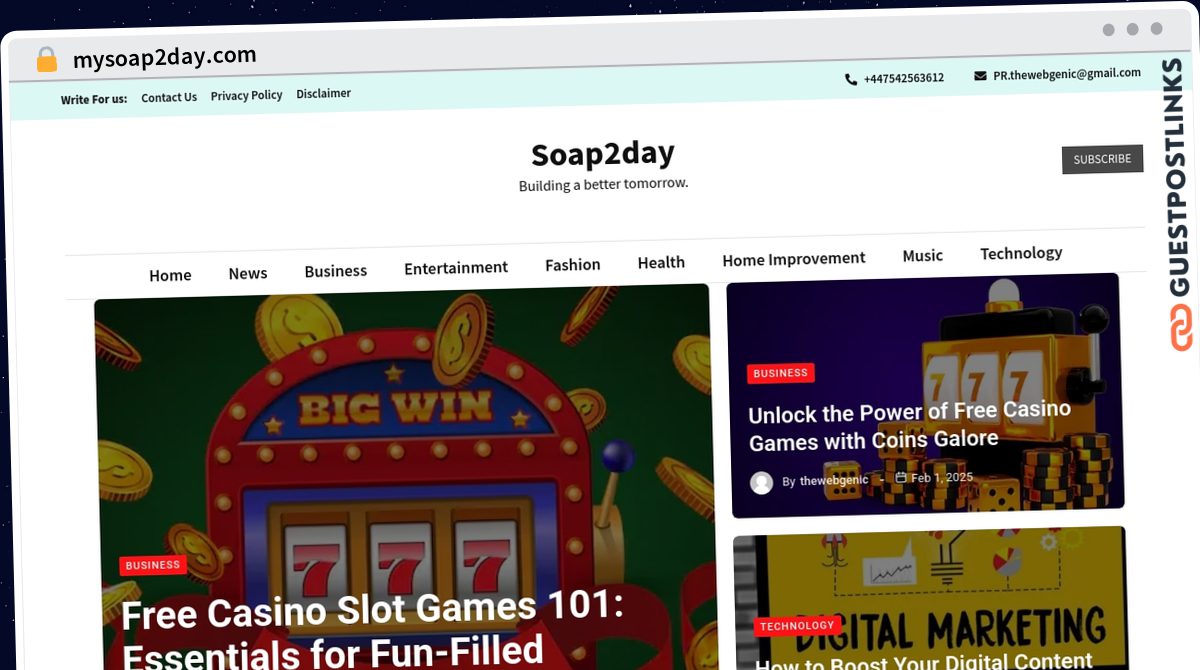Open the Home Improvement menu item
The width and height of the screenshot is (1200, 670).
[794, 259]
